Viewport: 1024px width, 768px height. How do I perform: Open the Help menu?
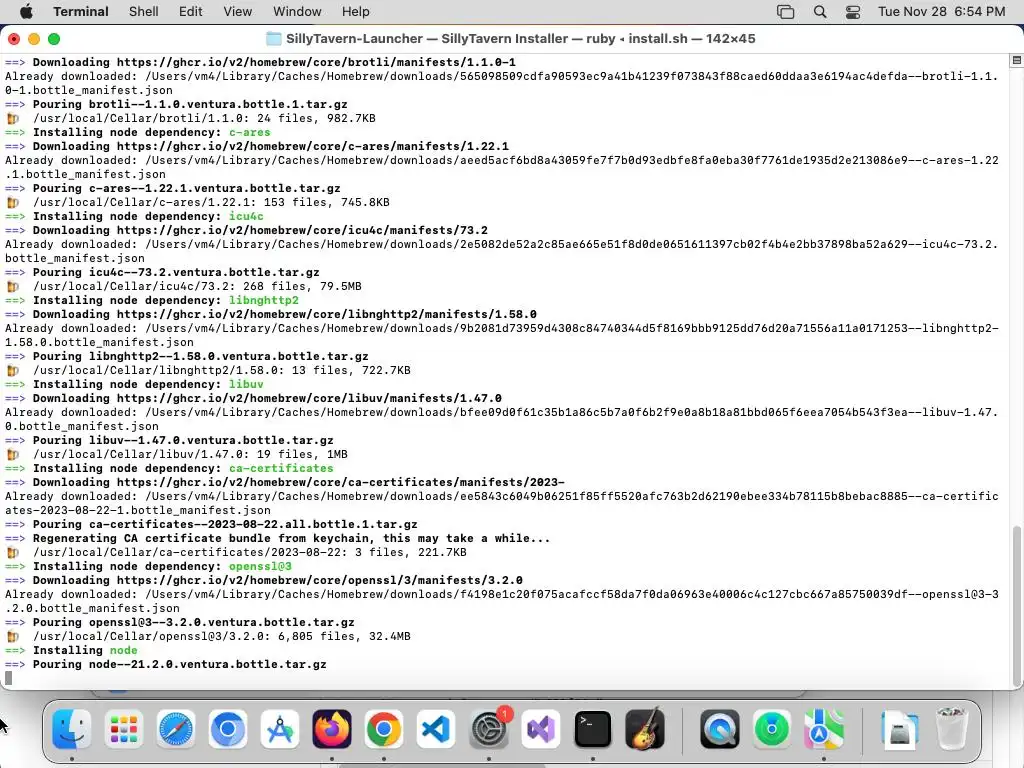pos(356,12)
